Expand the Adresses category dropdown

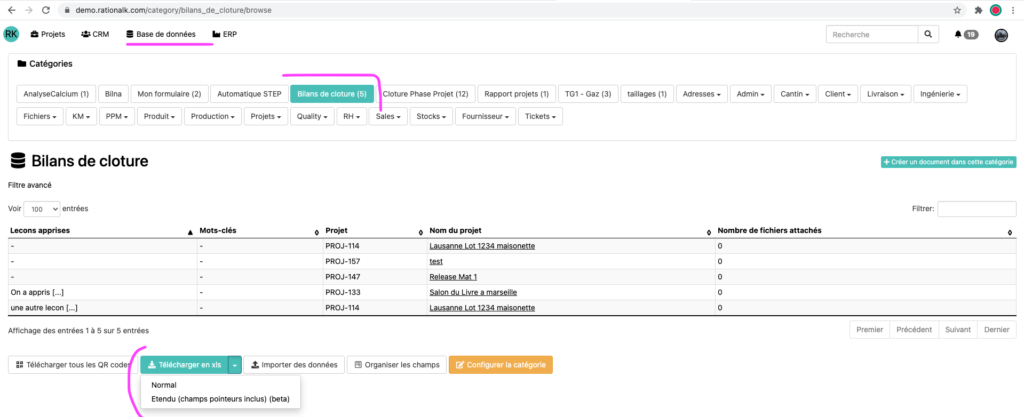pos(700,94)
